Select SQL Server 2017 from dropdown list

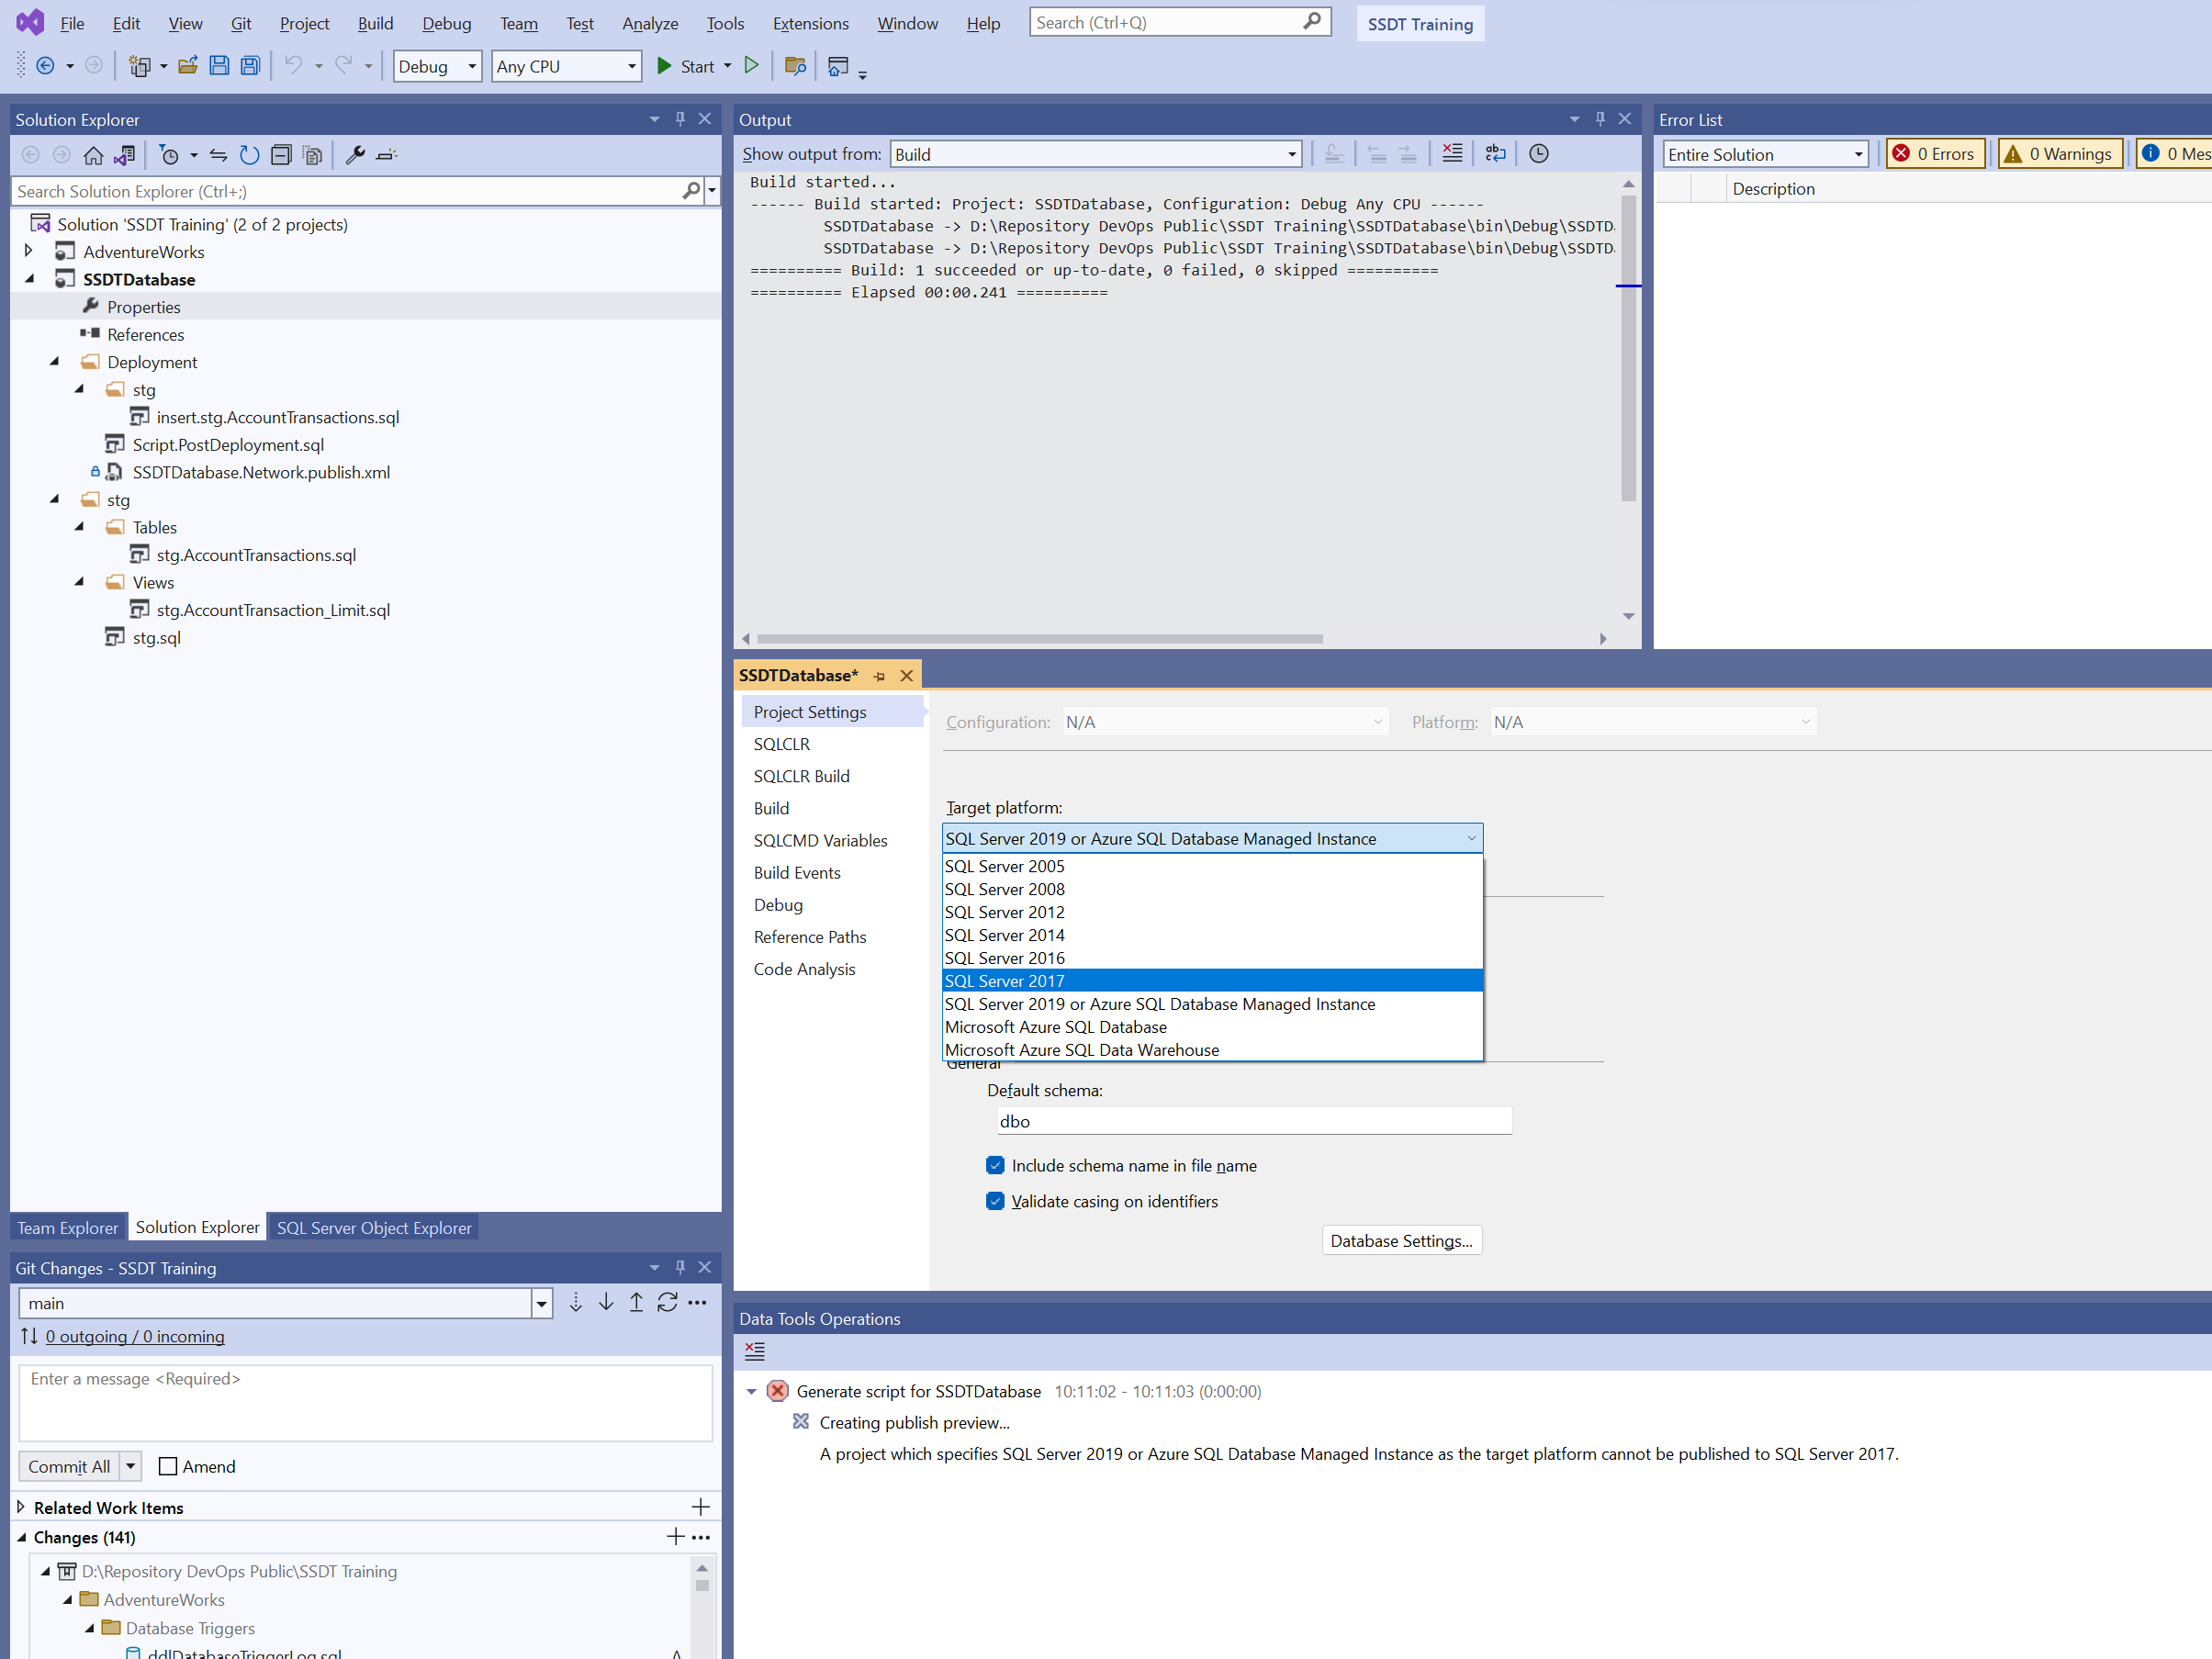point(1005,981)
